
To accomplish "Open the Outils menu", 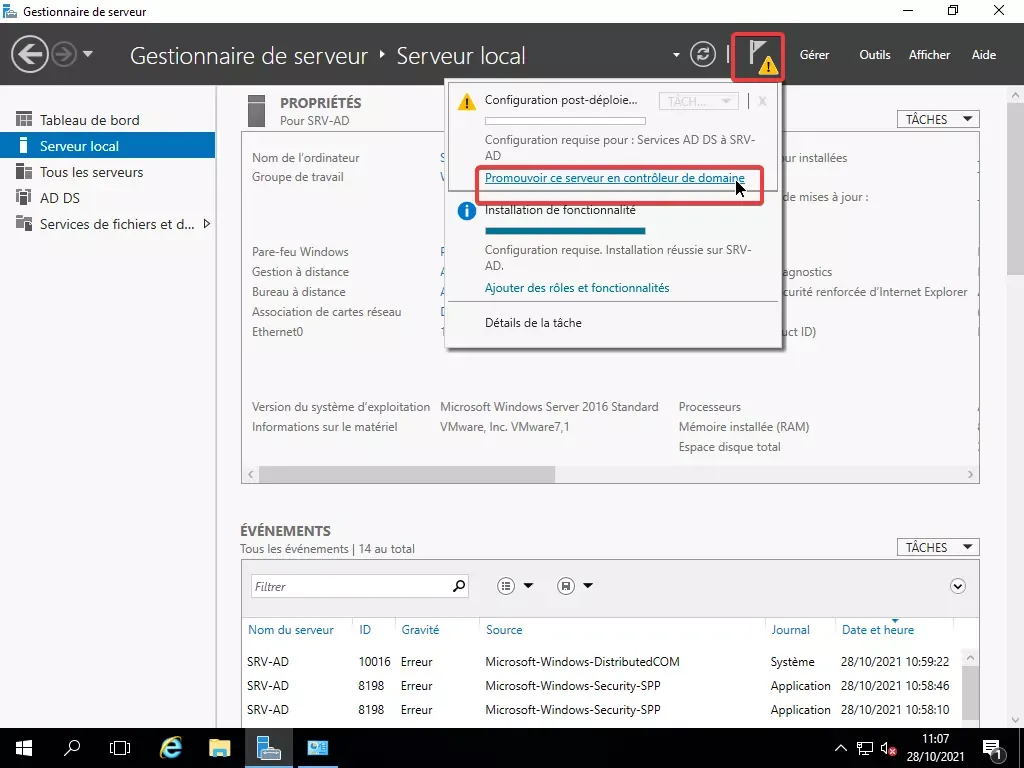I will click(874, 55).
